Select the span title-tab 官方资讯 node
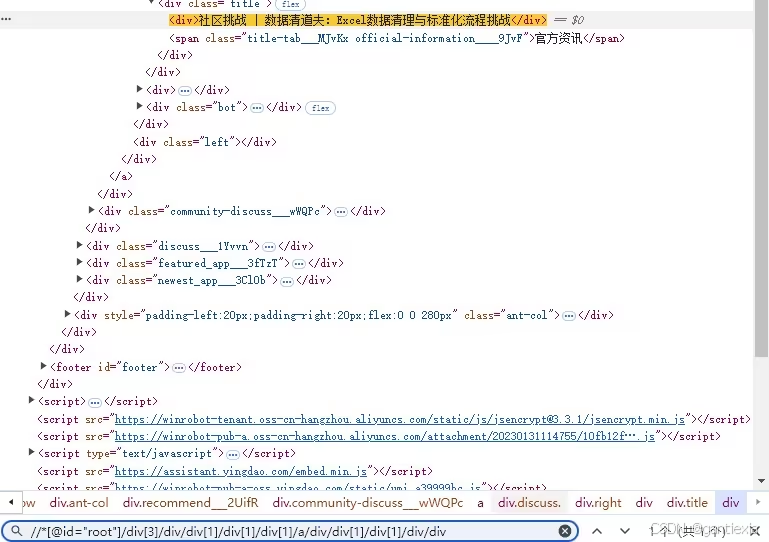Viewport: 769px width, 542px height. (x=397, y=38)
